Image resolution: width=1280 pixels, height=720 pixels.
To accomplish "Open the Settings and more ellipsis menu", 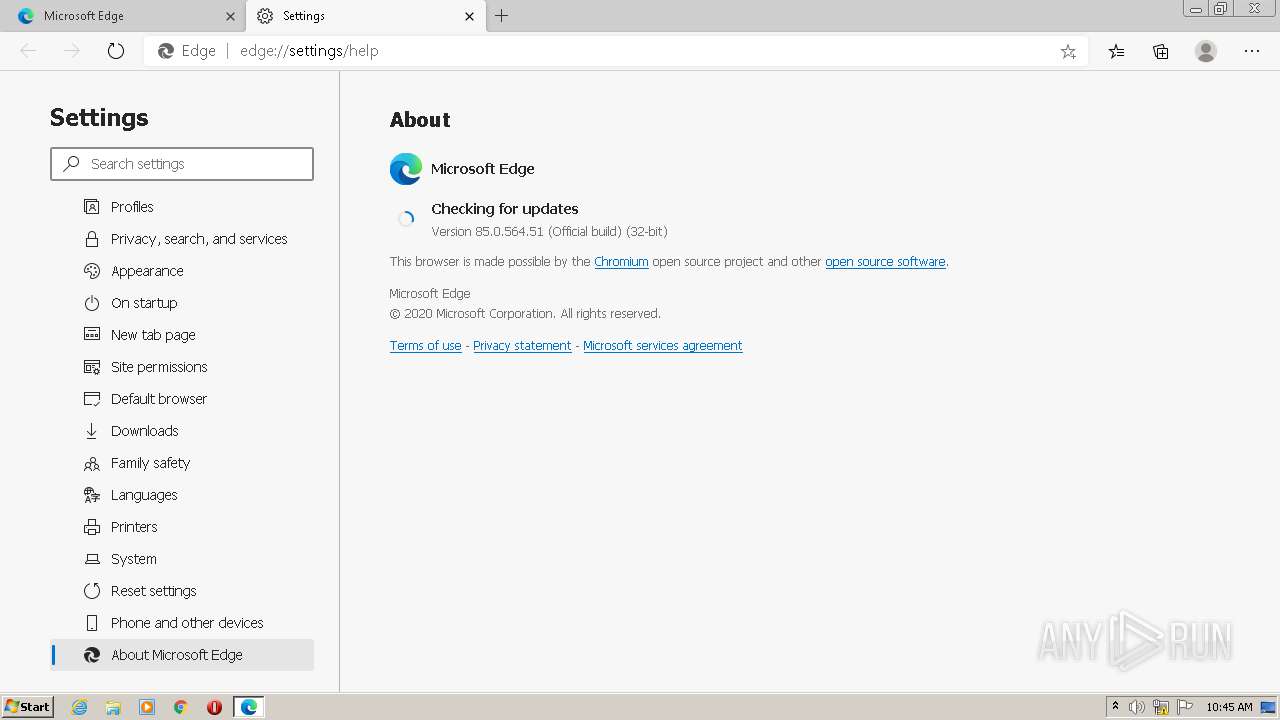I will (1252, 51).
